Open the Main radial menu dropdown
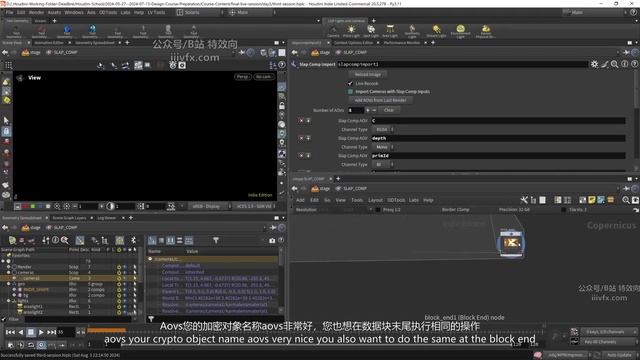This screenshot has height=360, width=640. click(x=251, y=12)
